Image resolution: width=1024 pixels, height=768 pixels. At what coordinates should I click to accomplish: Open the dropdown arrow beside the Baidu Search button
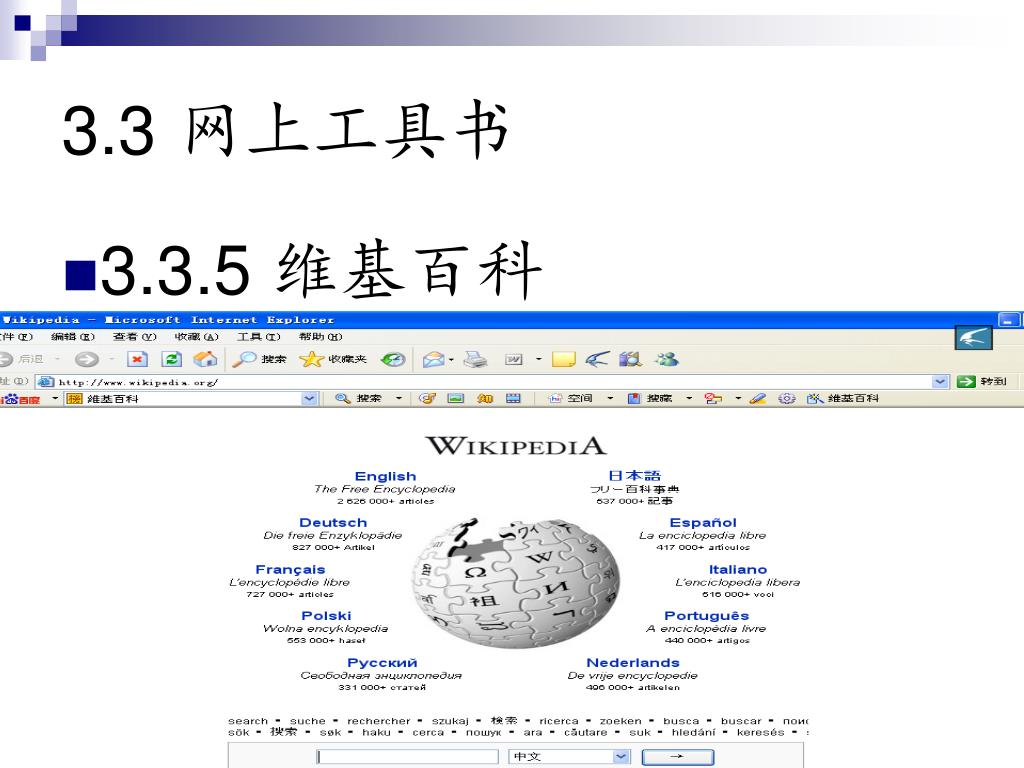click(x=398, y=398)
